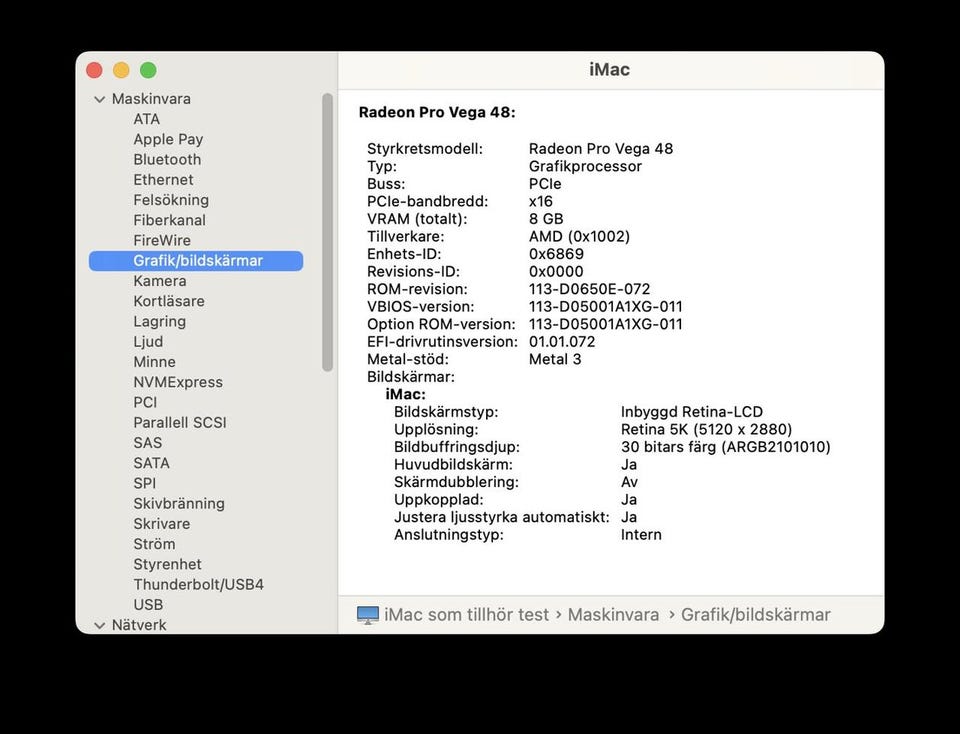
Task: Open the Apple Pay sidebar entry
Action: tap(168, 139)
